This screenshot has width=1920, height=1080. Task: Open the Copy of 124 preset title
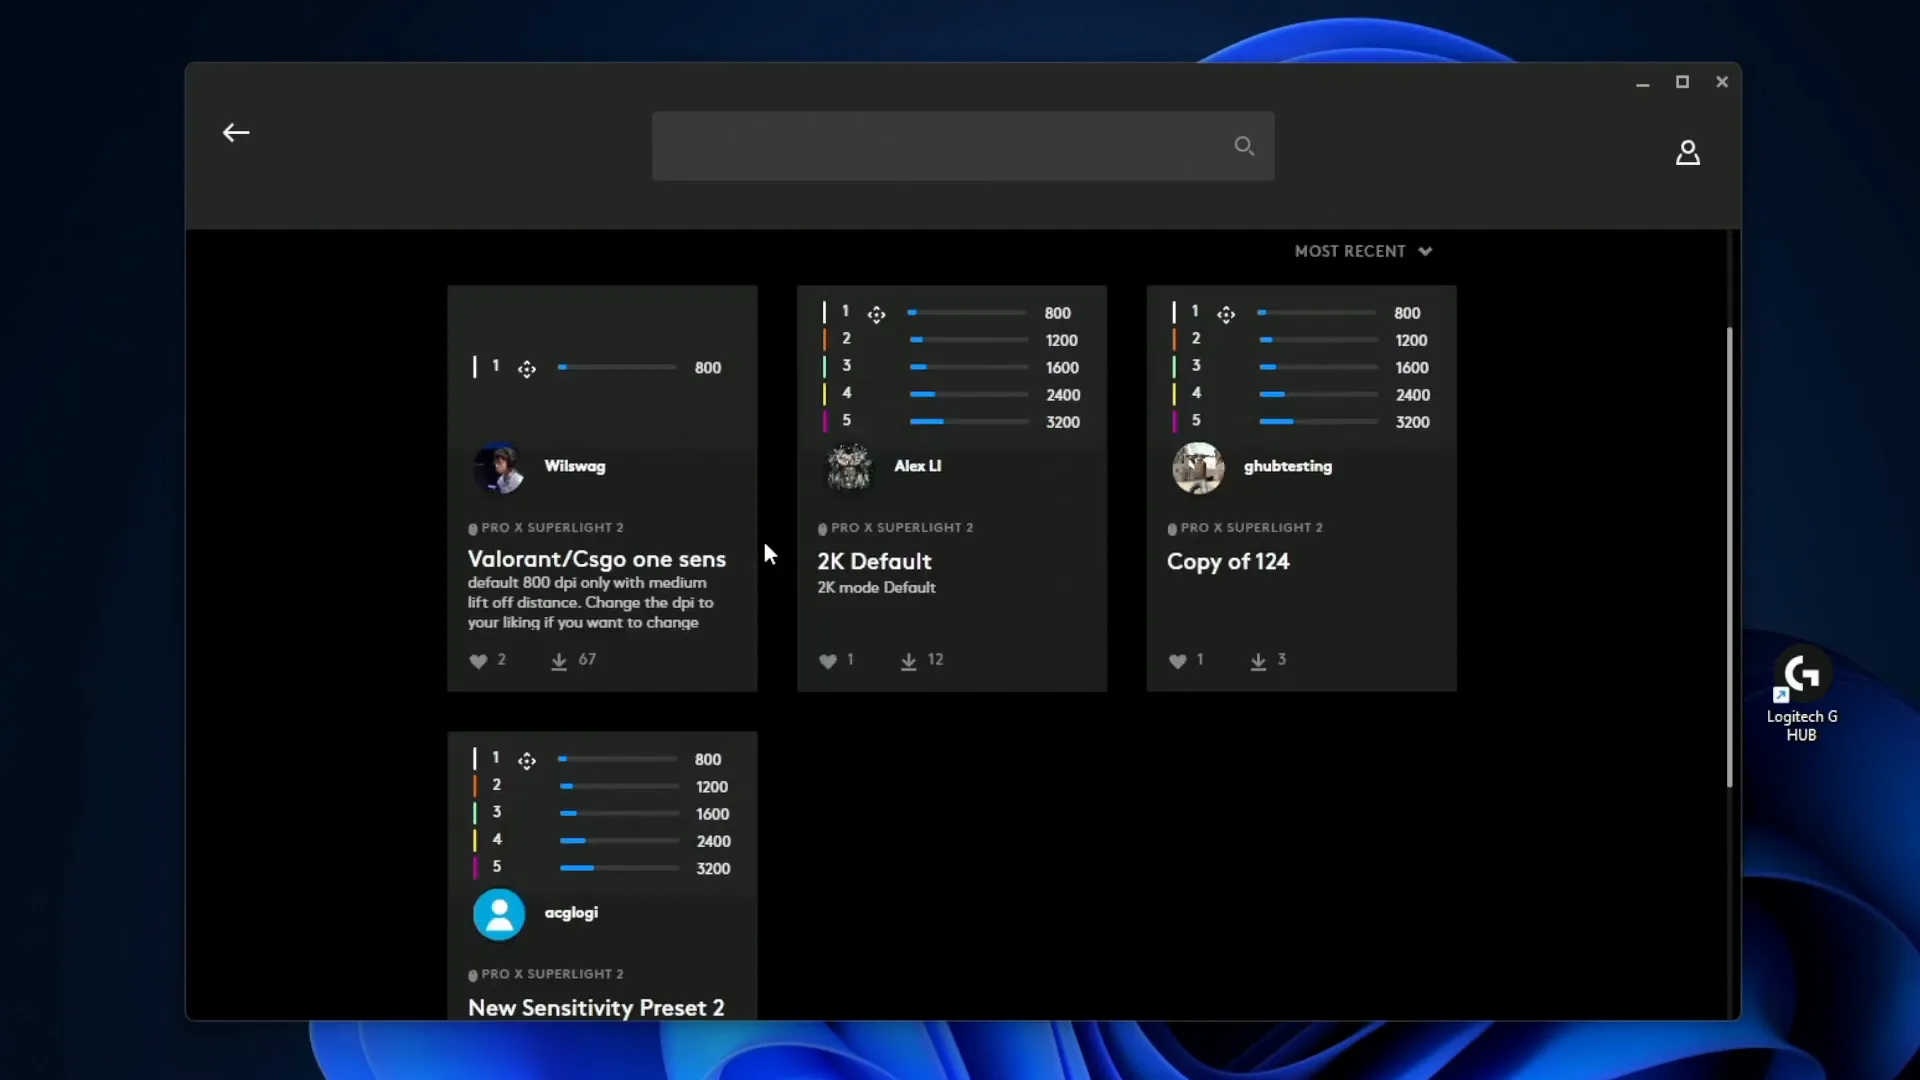coord(1228,561)
